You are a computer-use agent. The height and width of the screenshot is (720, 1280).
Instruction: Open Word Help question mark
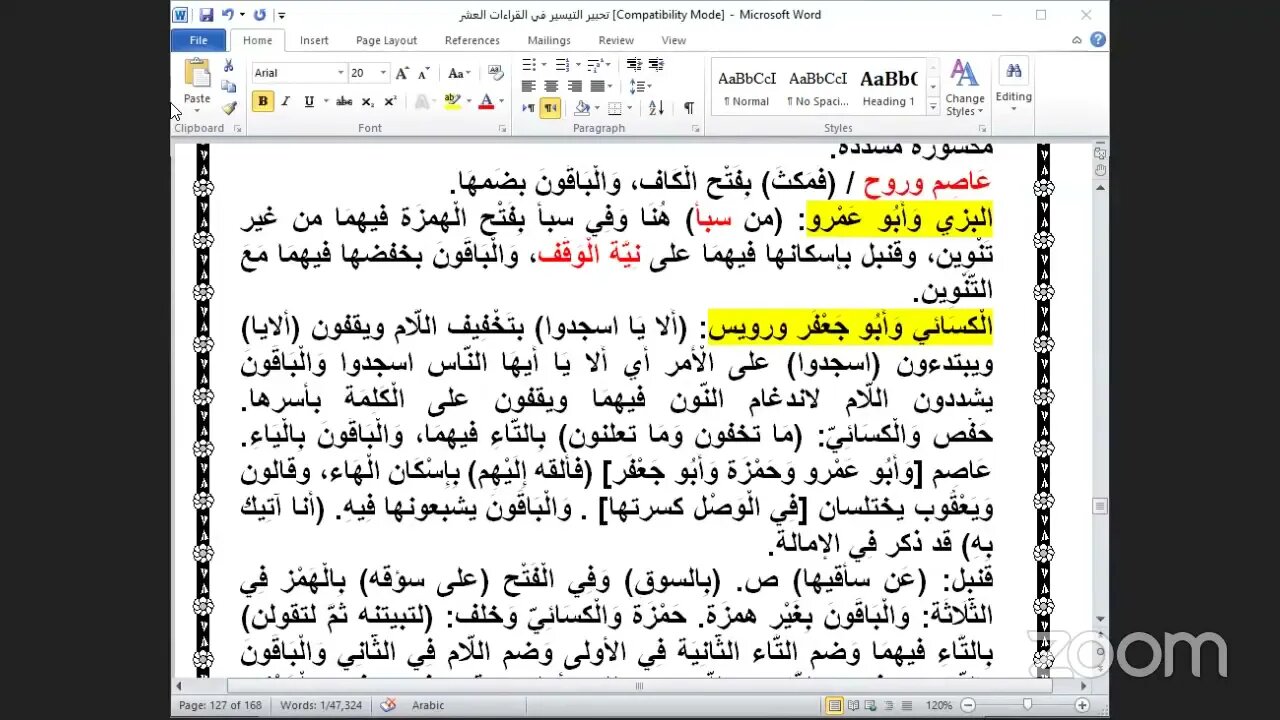(1098, 40)
